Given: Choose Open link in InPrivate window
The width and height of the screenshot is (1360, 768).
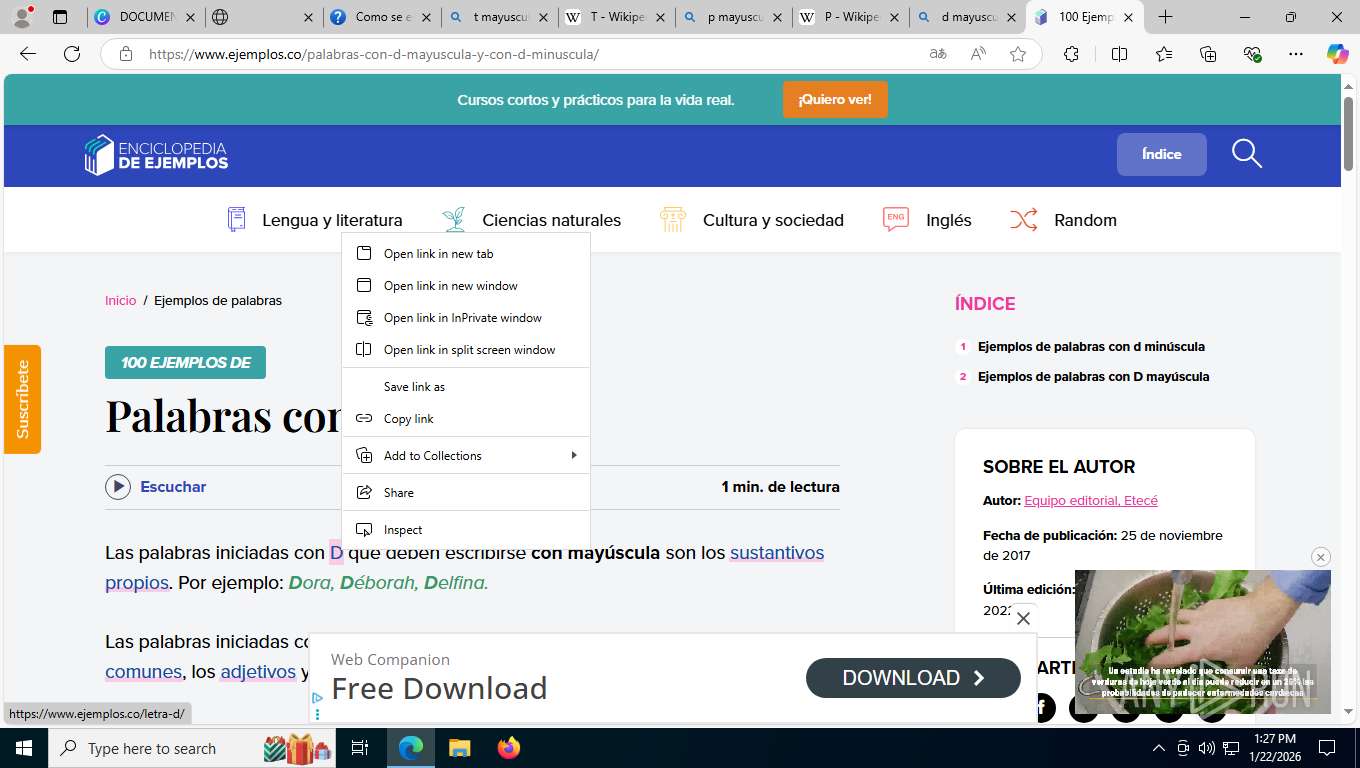Looking at the screenshot, I should tap(466, 318).
